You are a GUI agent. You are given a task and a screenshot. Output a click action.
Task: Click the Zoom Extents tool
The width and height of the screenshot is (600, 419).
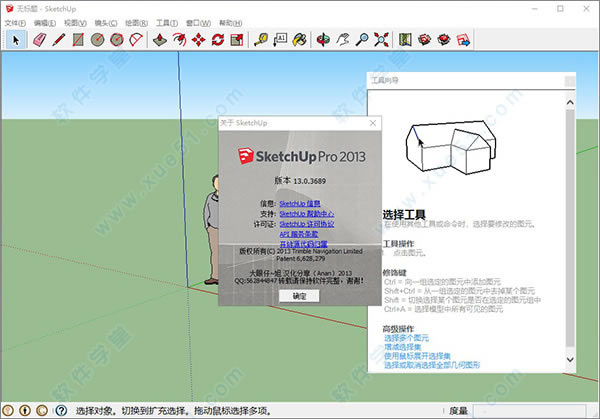tap(382, 40)
